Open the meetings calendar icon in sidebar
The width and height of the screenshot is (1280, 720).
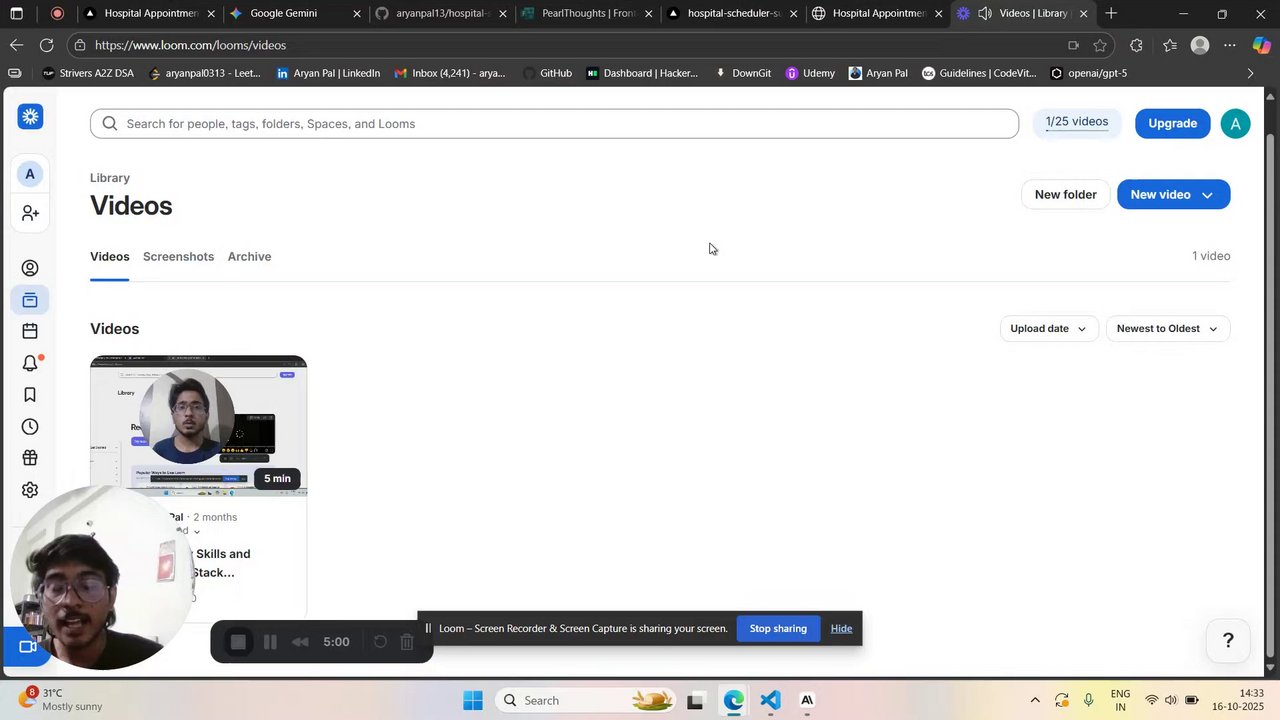(30, 331)
